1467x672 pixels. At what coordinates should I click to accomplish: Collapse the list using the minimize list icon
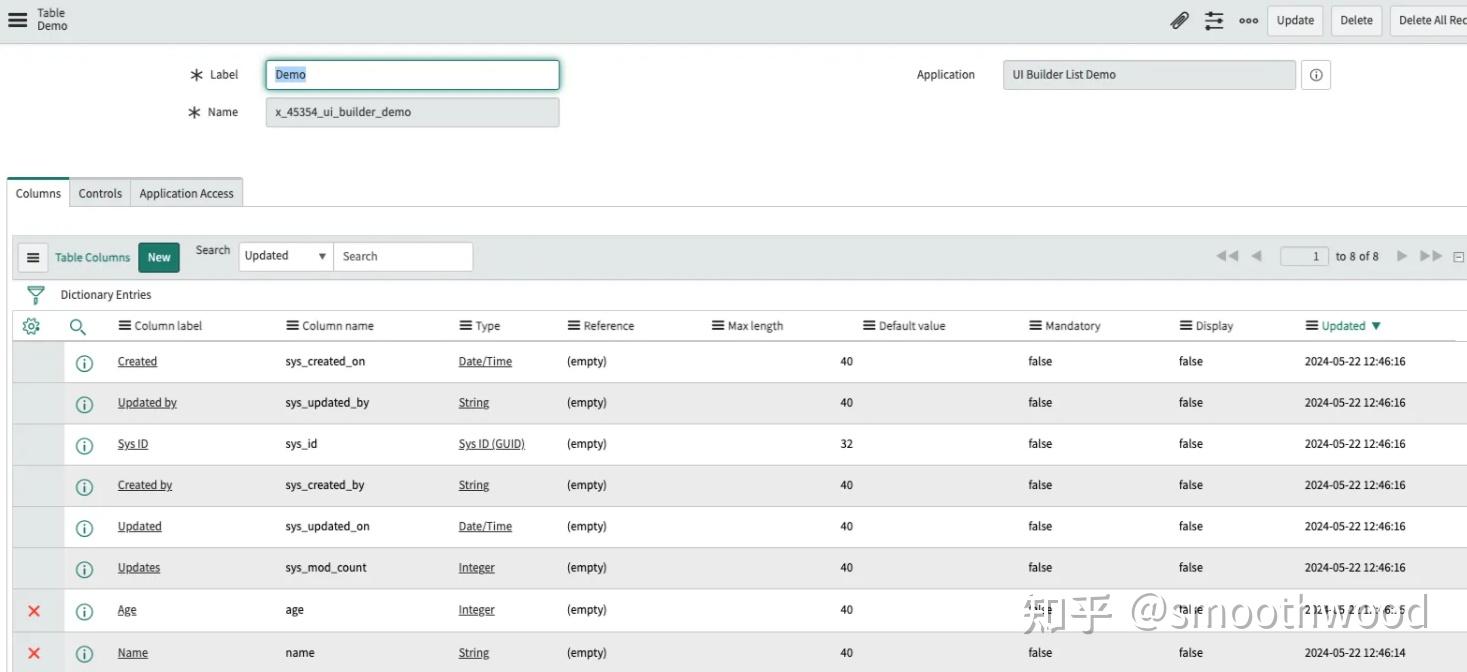pos(1459,256)
